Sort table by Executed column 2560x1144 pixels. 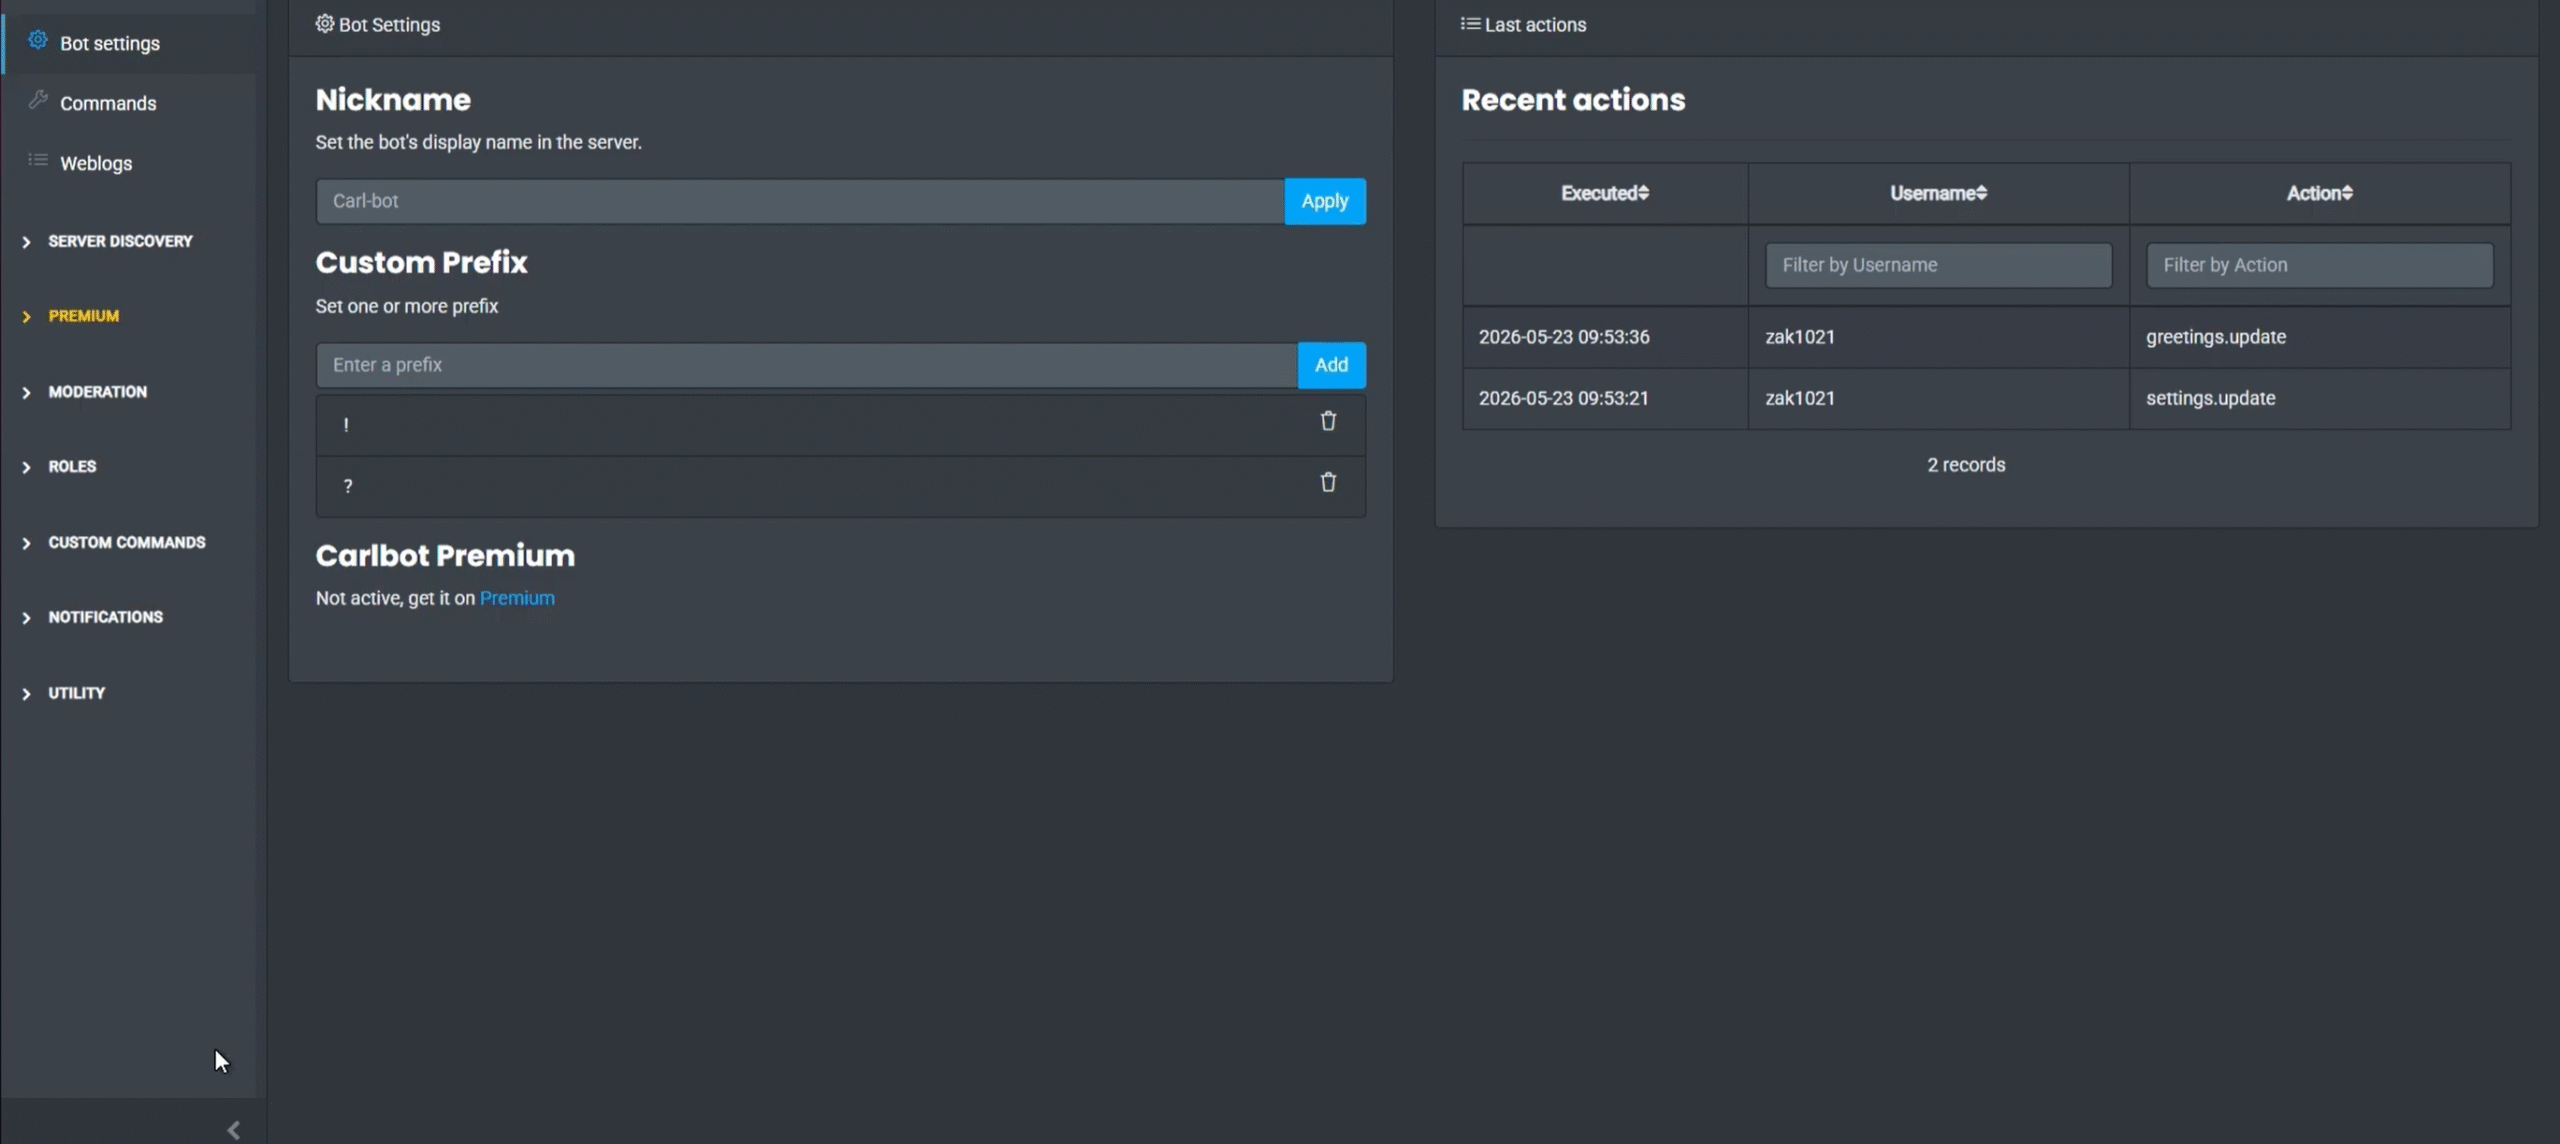[1604, 193]
